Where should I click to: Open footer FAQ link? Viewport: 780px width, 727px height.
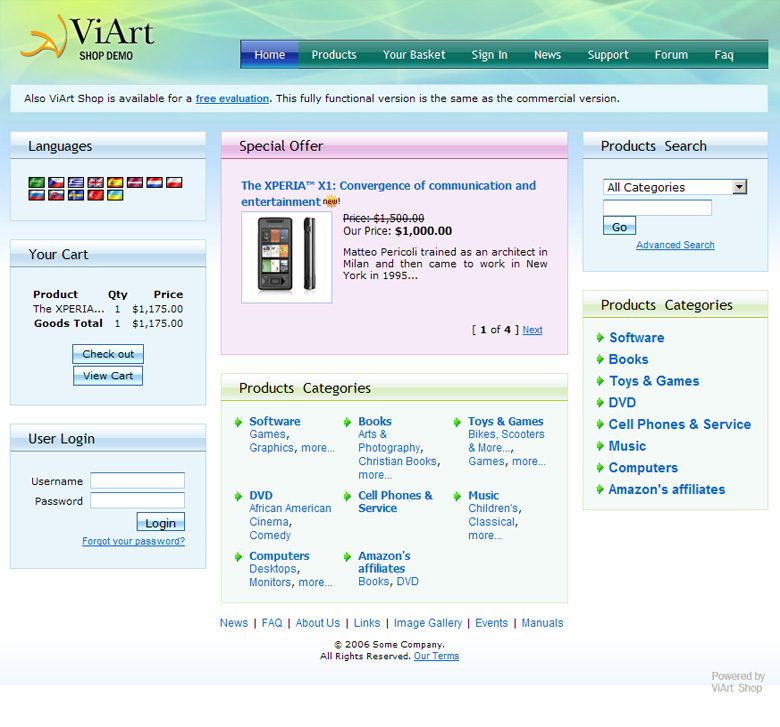point(272,623)
